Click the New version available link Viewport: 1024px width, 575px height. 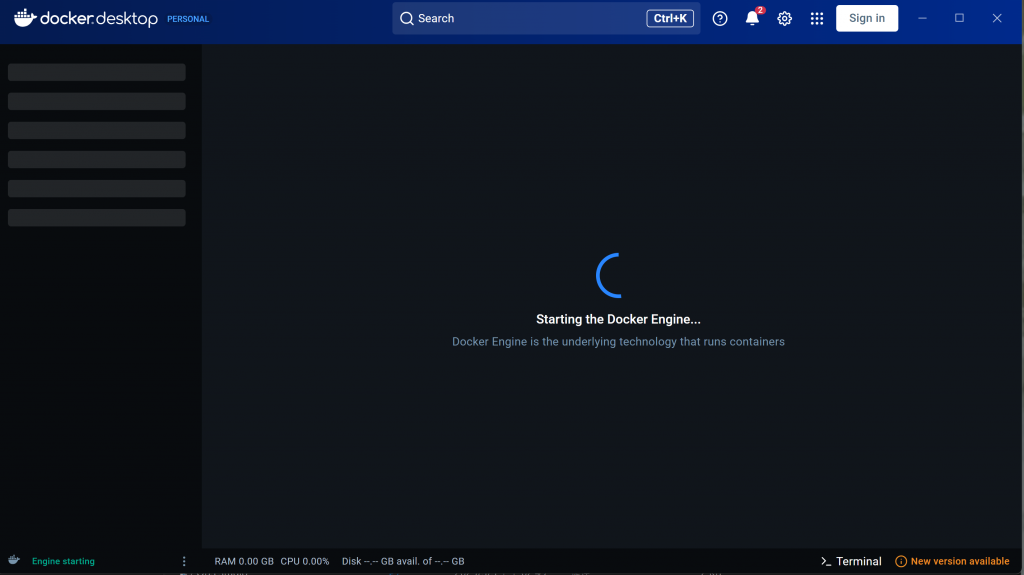(x=952, y=561)
